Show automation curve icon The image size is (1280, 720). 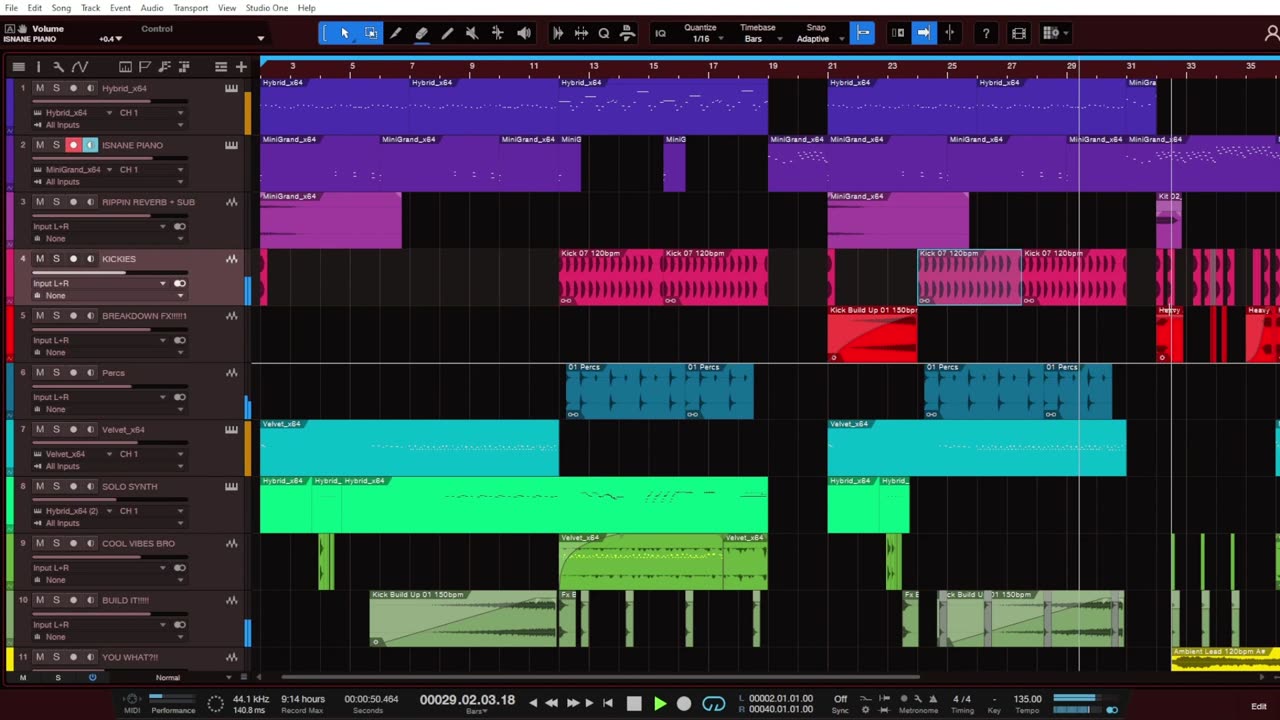pos(79,67)
